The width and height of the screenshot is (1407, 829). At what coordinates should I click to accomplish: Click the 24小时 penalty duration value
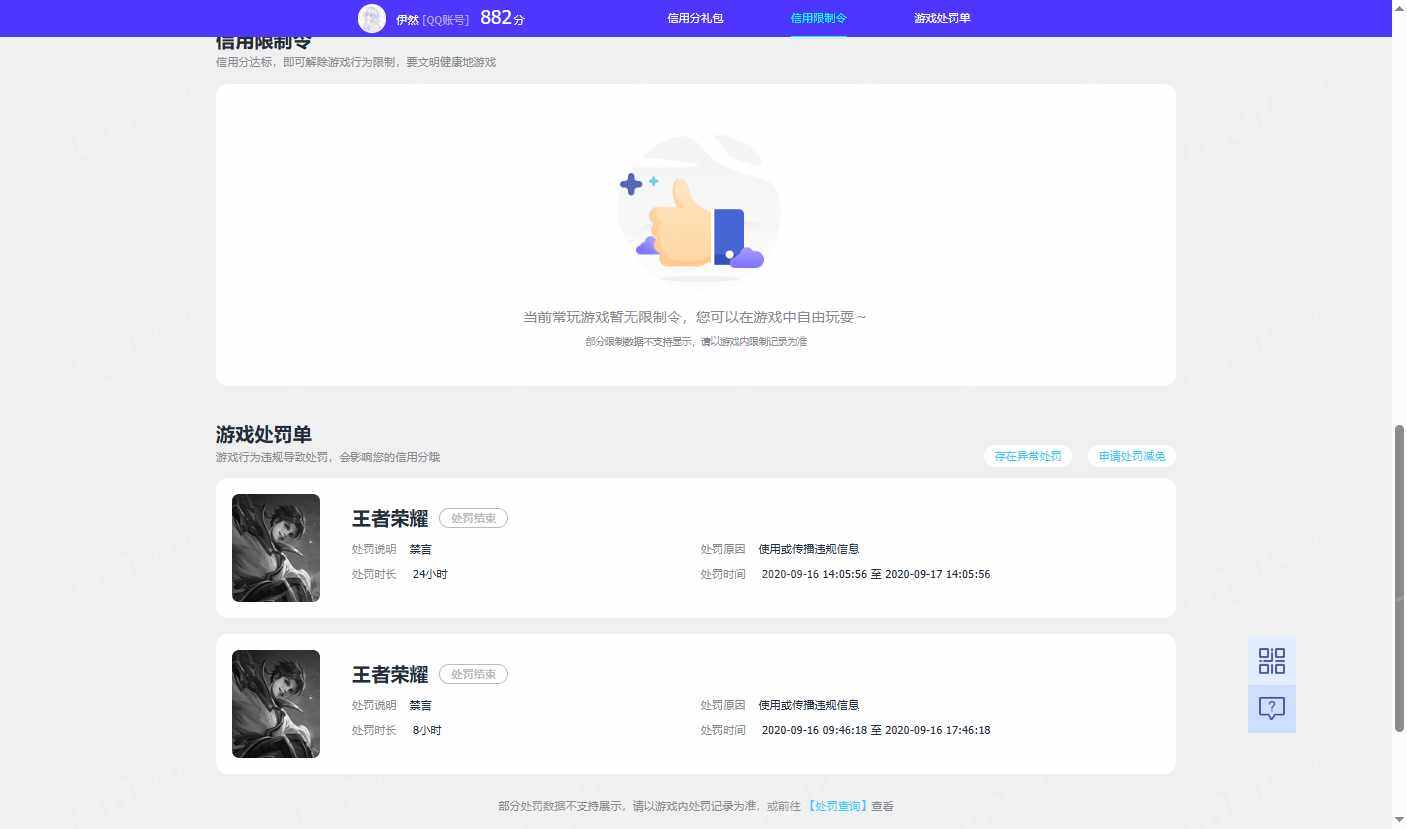[430, 574]
